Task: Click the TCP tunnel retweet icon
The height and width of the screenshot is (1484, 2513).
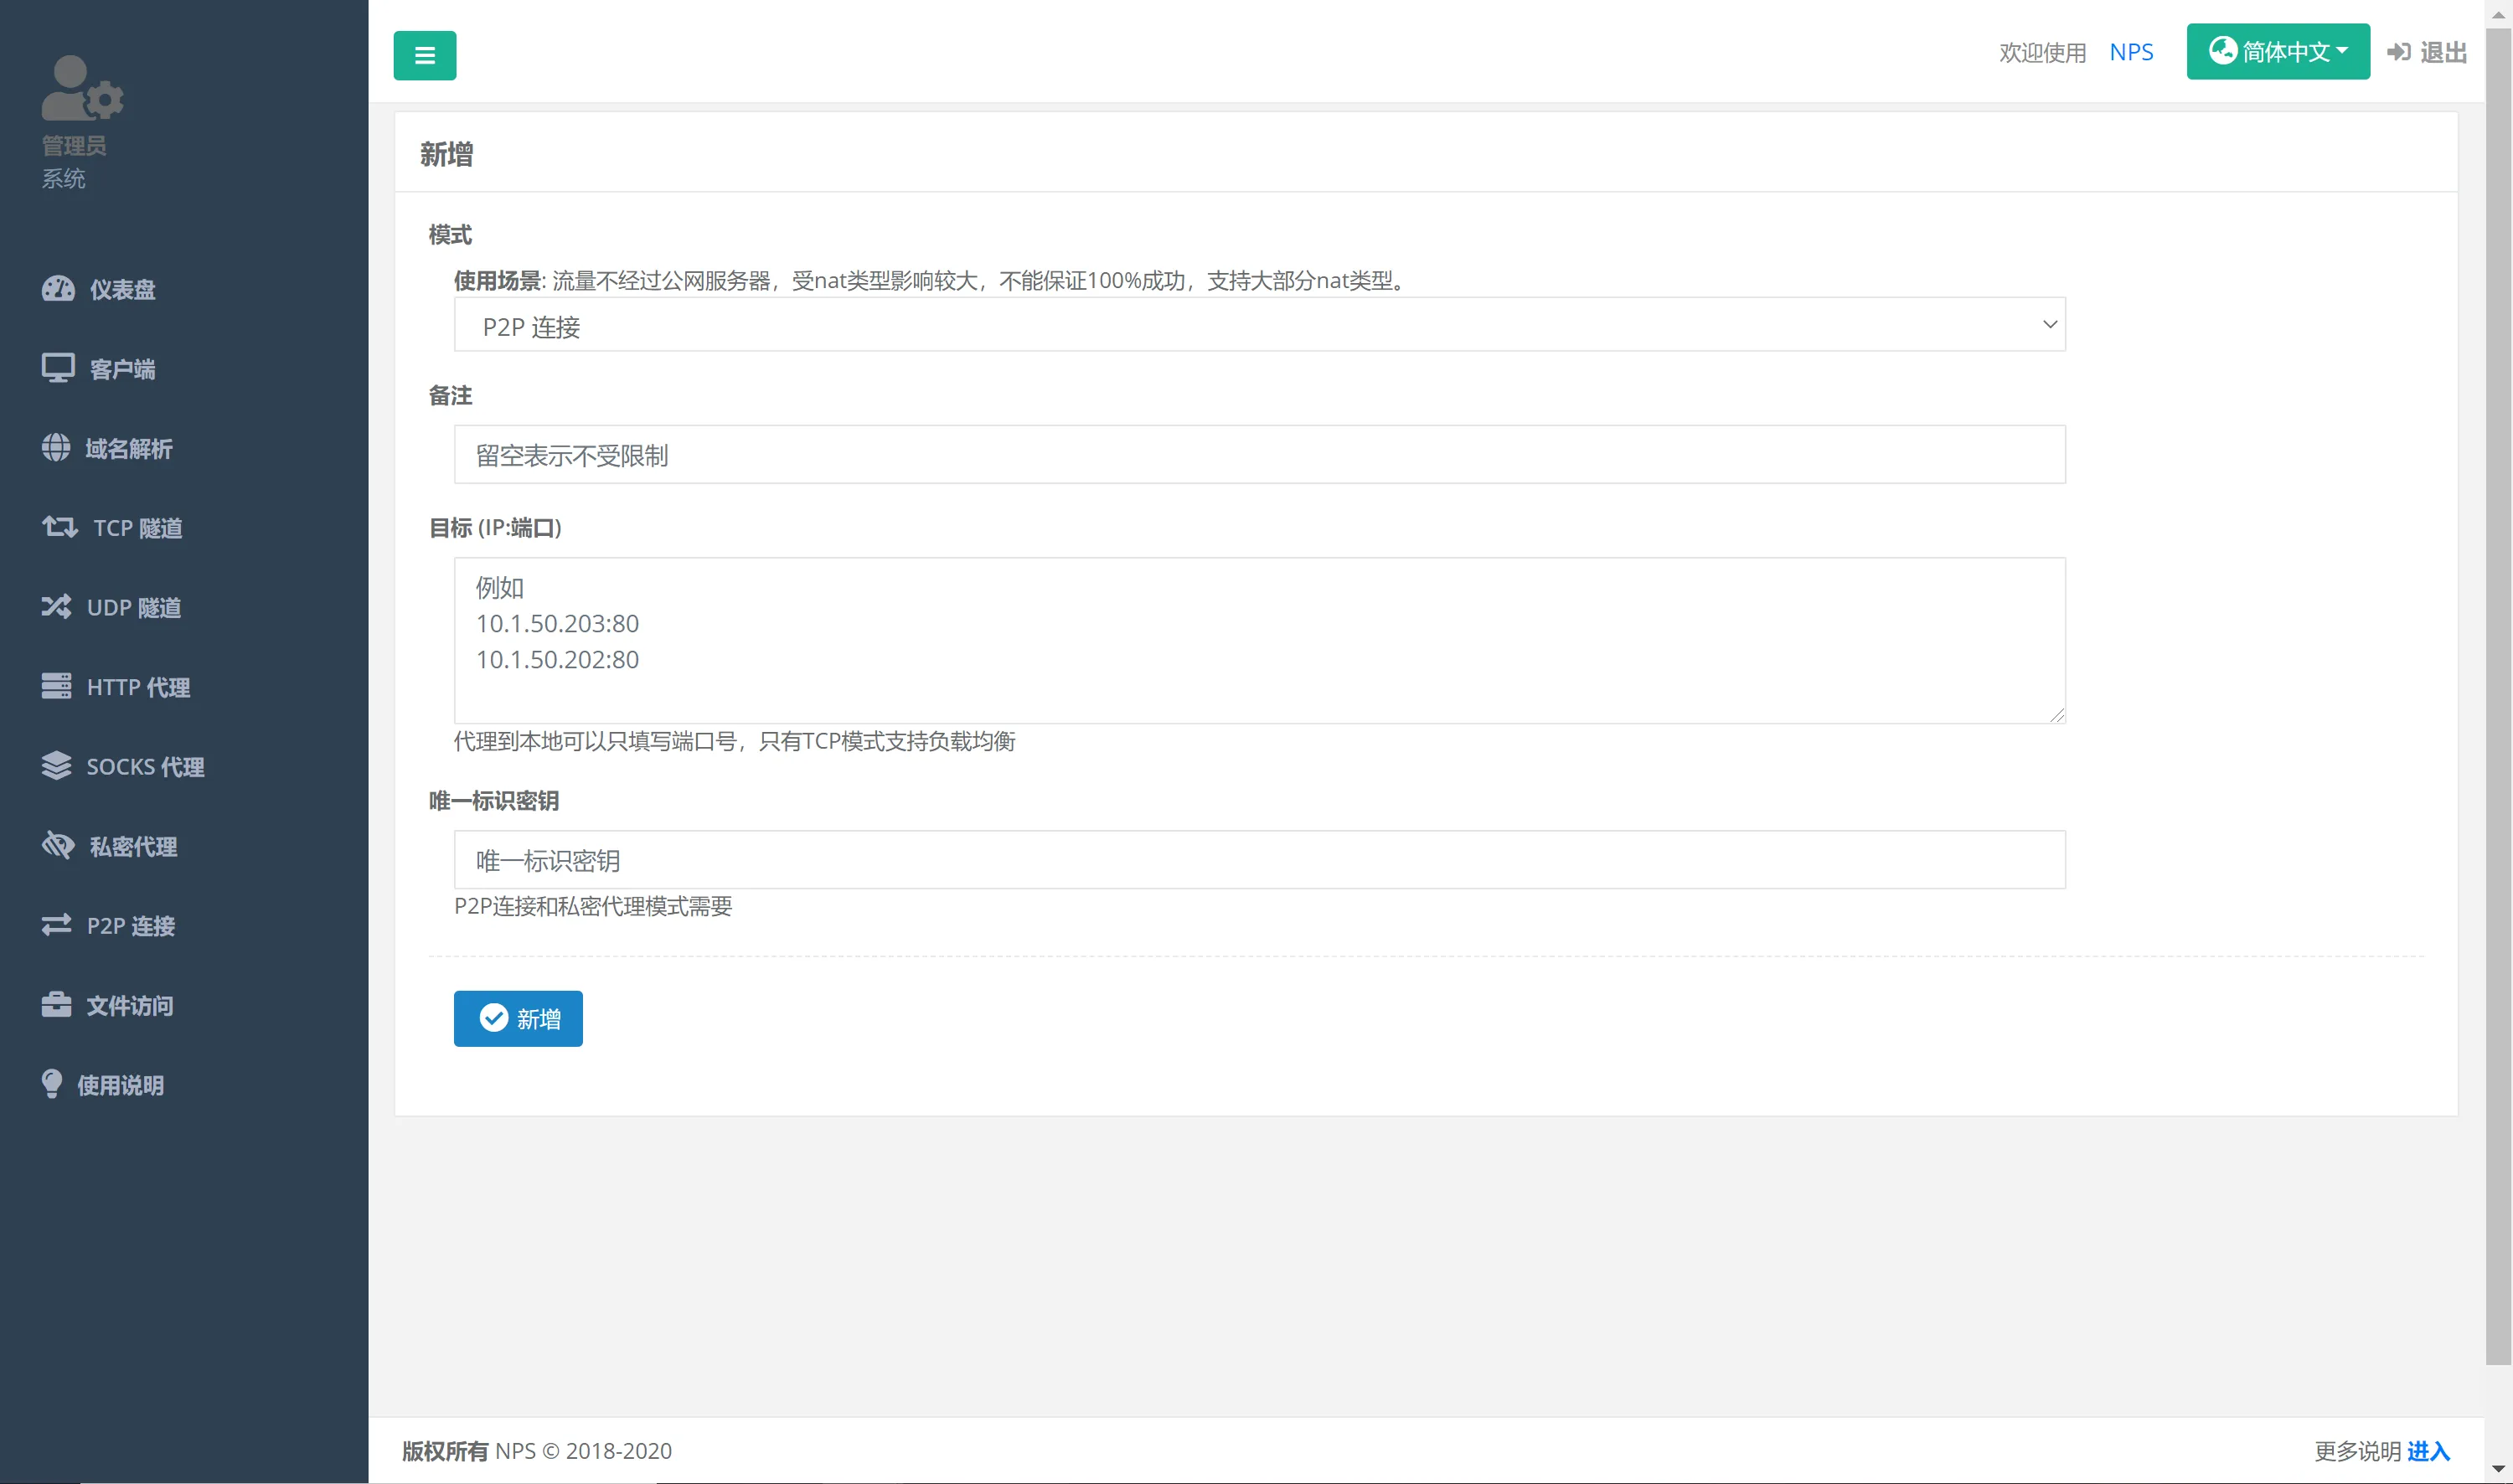Action: pos(60,527)
